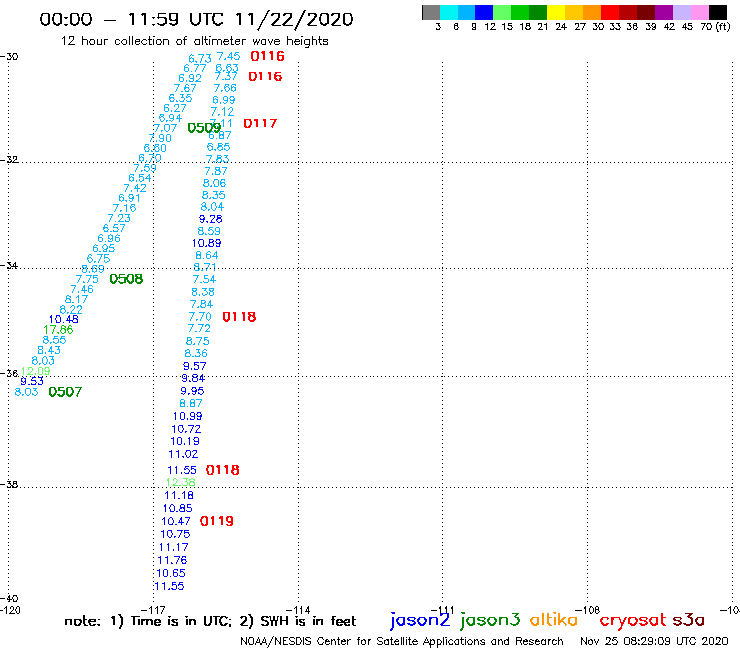This screenshot has height=650, width=740.
Task: Click the pink 70 ft legend swatch
Action: click(x=699, y=12)
